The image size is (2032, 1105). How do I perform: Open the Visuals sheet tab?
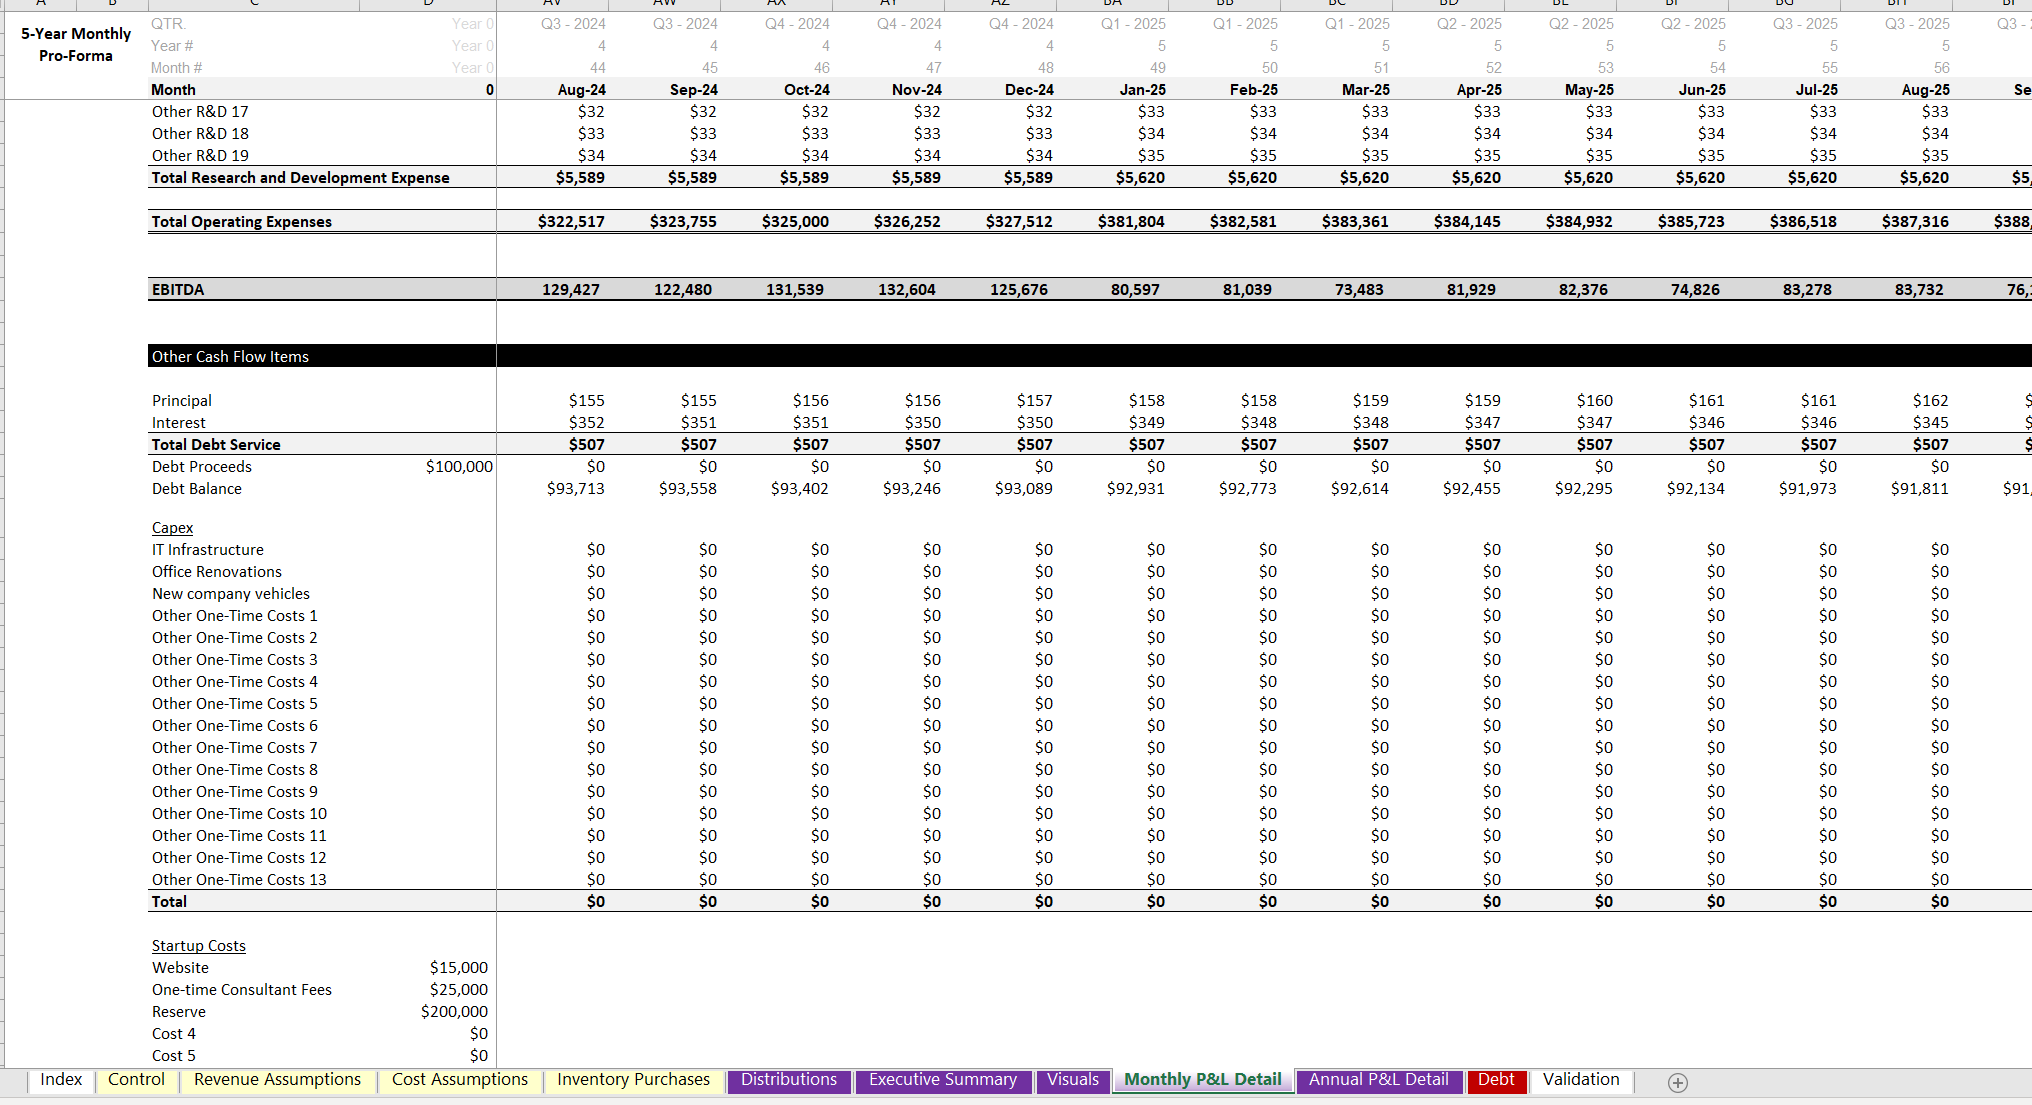[x=1073, y=1080]
